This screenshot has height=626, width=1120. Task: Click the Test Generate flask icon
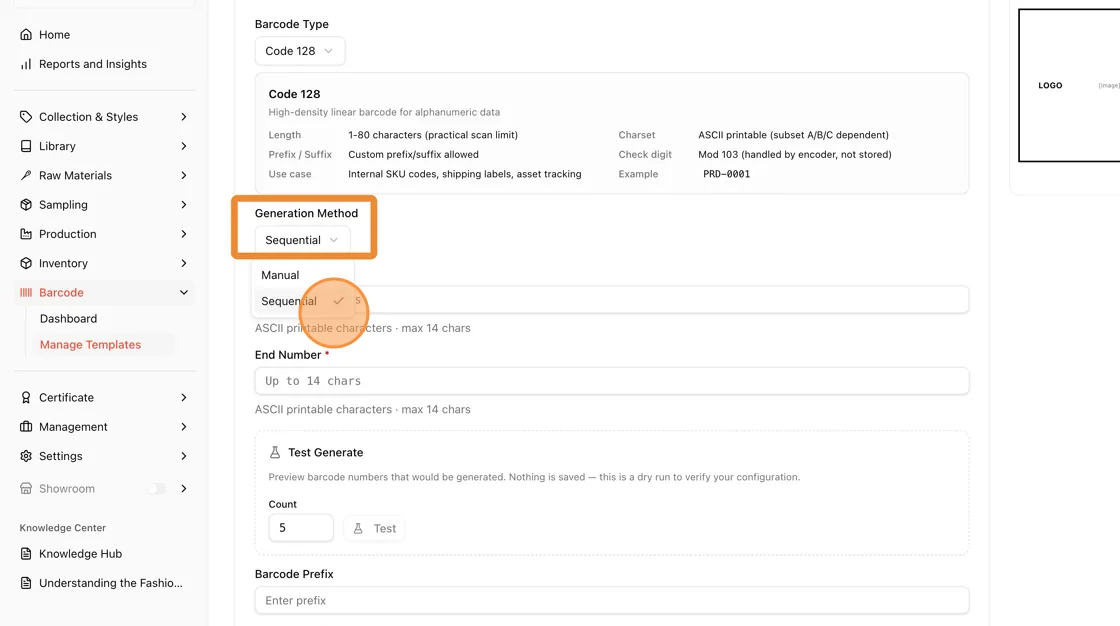click(275, 452)
